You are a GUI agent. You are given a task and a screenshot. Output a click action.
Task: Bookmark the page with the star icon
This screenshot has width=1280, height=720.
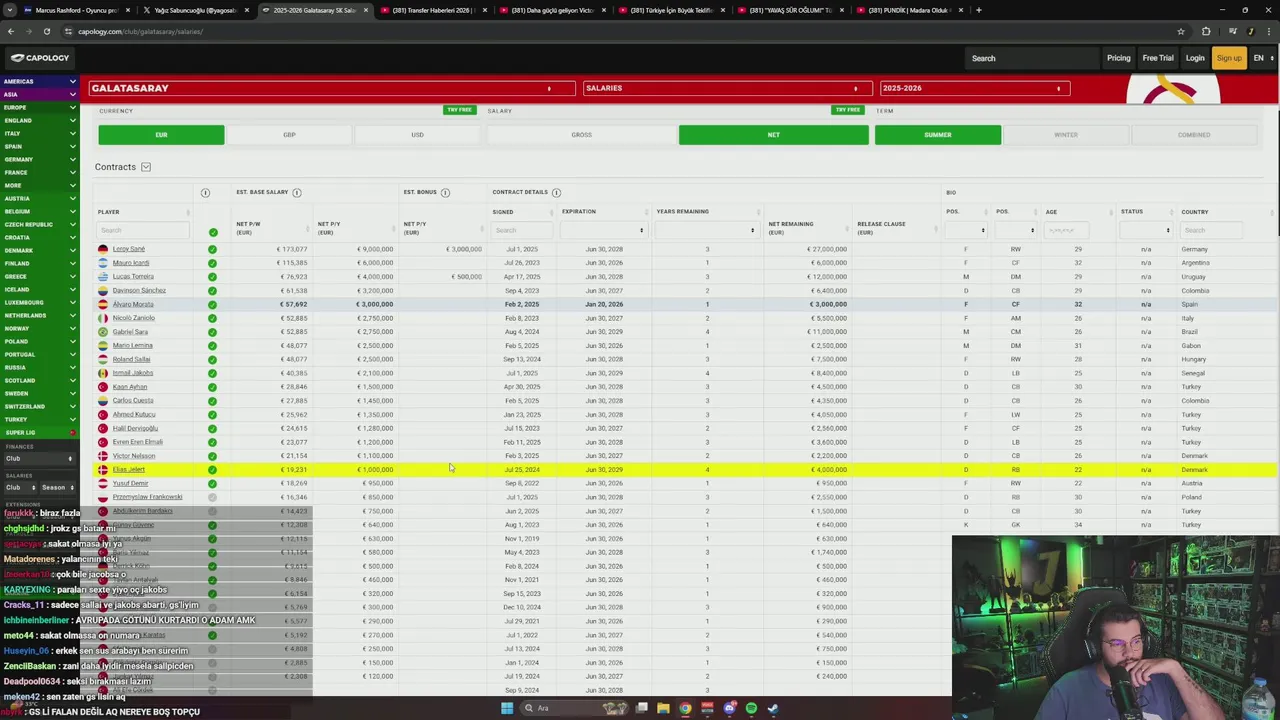(x=1181, y=31)
